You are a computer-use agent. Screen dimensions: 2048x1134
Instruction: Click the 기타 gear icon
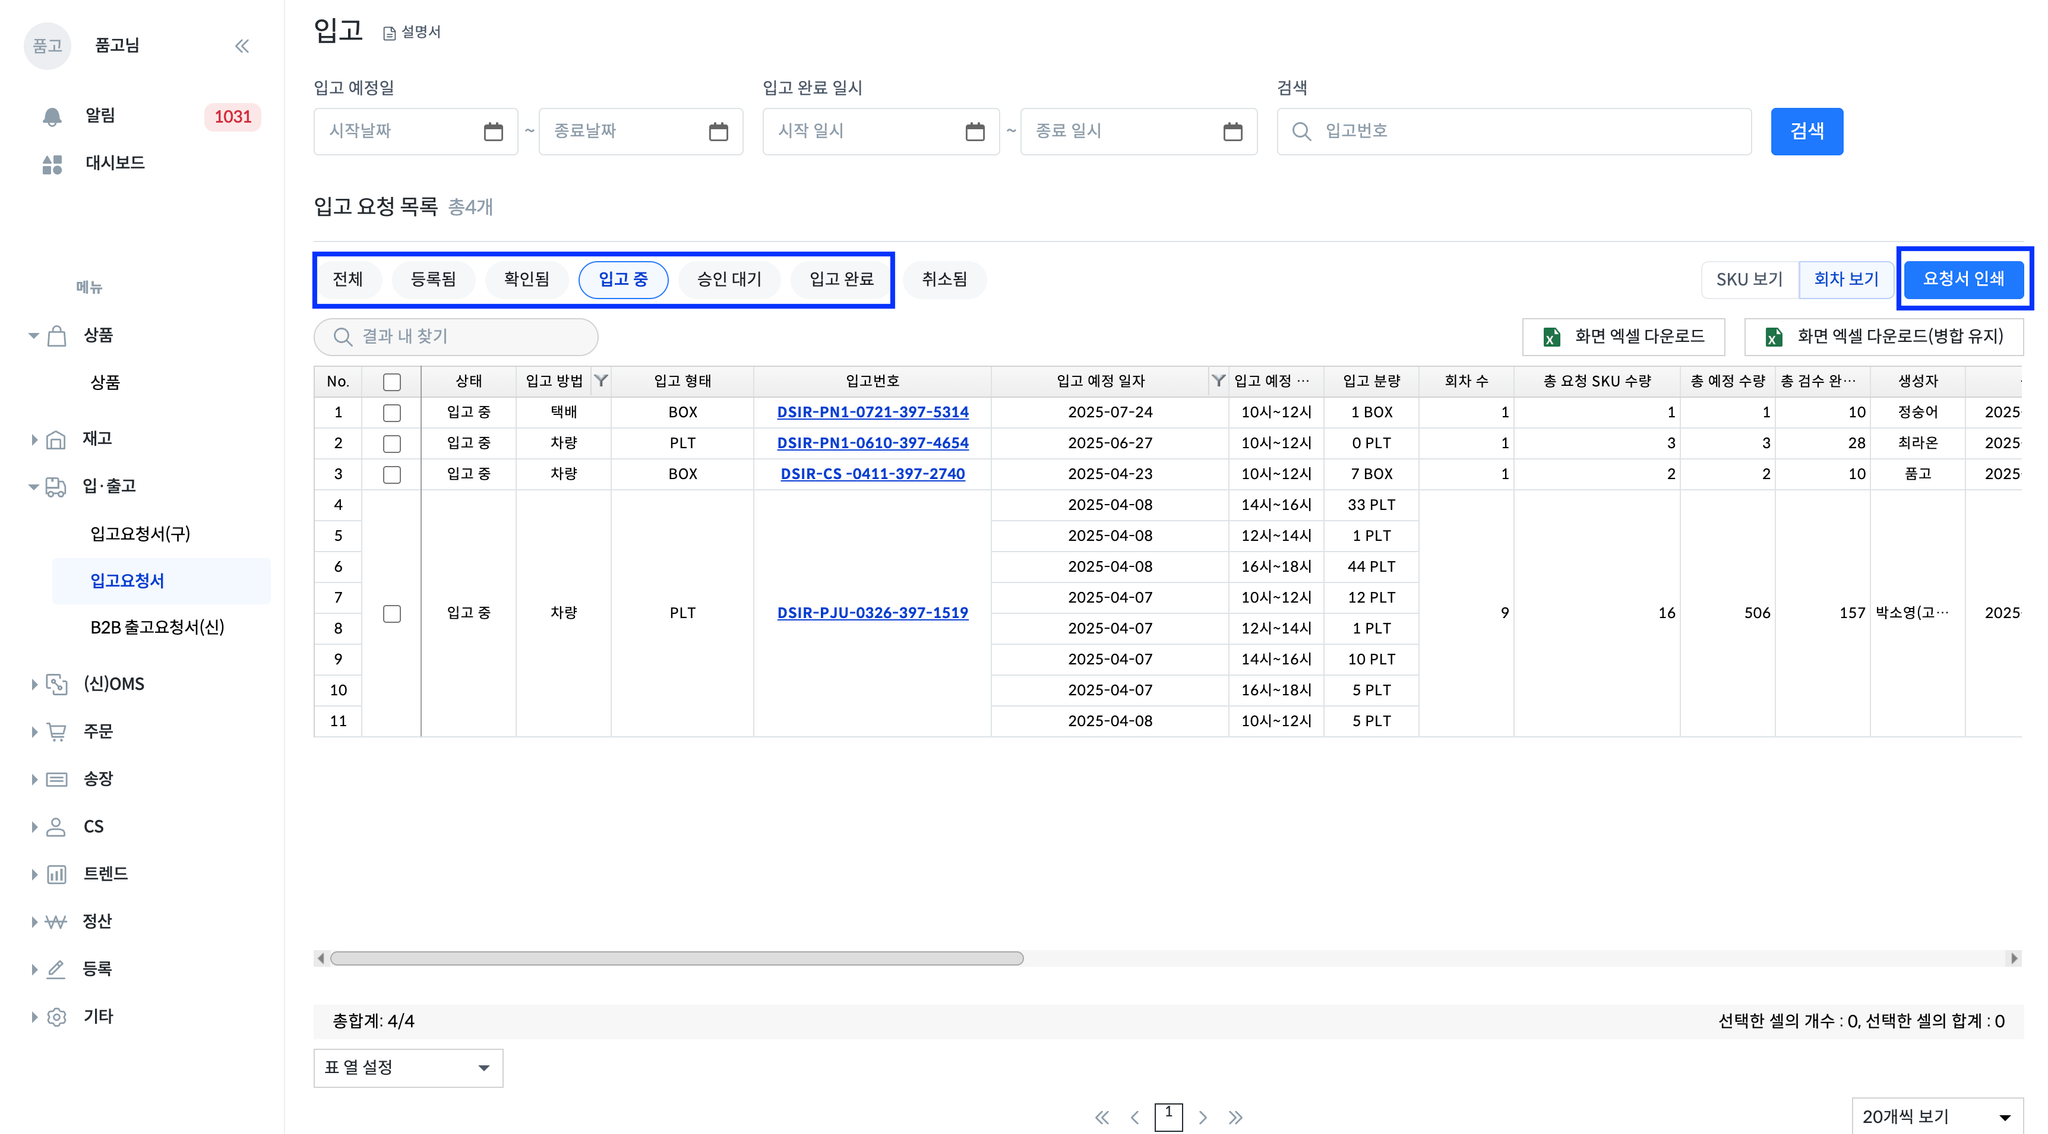(x=57, y=1017)
